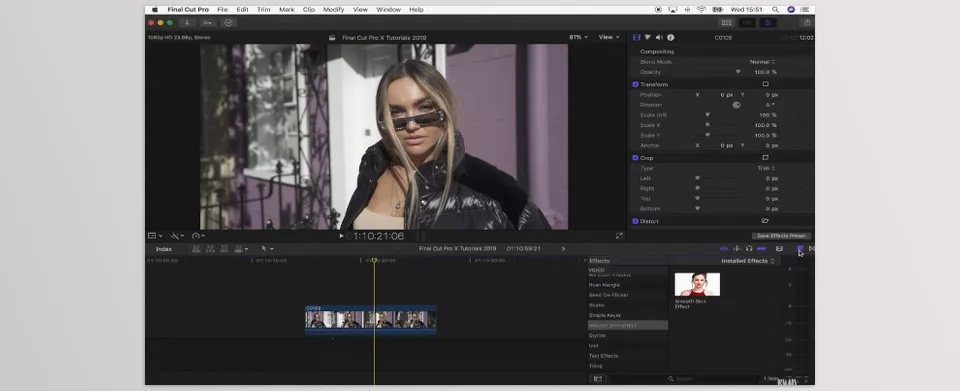This screenshot has width=960, height=391.
Task: Click Smooth Skin Effect thumbnail
Action: (x=697, y=285)
